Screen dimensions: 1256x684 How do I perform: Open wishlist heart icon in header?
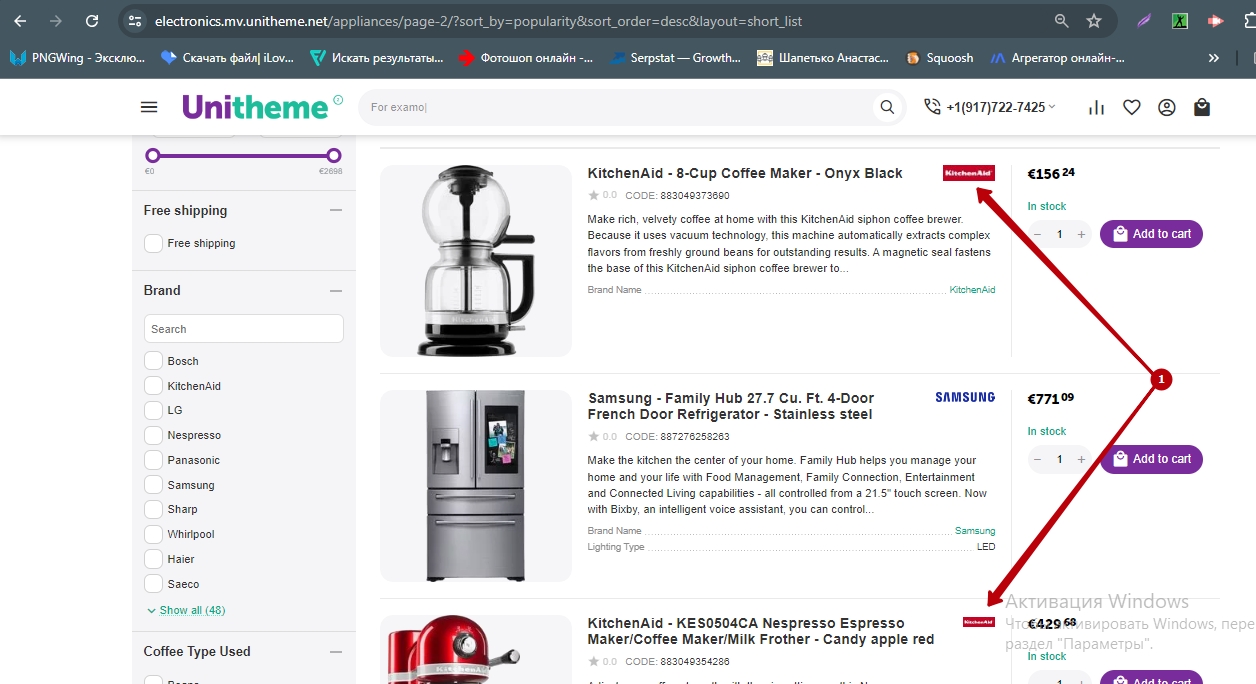tap(1132, 107)
